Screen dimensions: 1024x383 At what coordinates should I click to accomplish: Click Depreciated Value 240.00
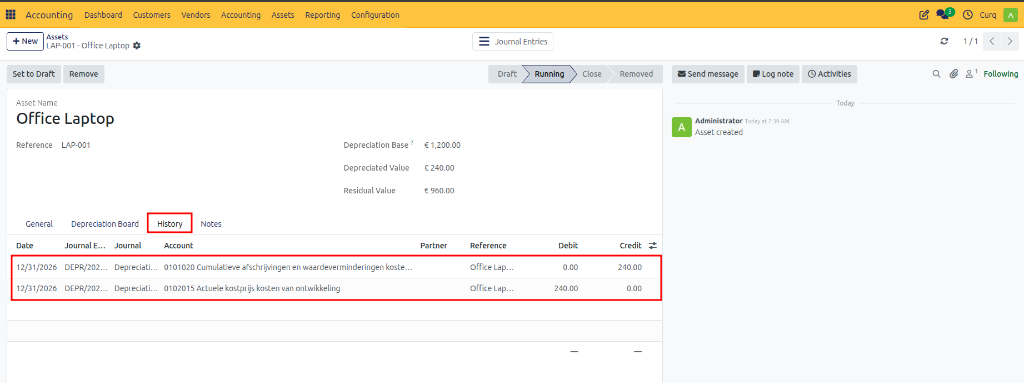tap(439, 168)
